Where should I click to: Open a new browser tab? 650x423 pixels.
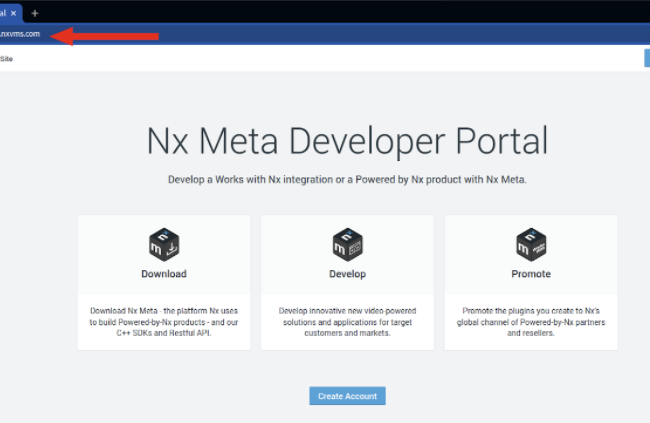tap(35, 13)
